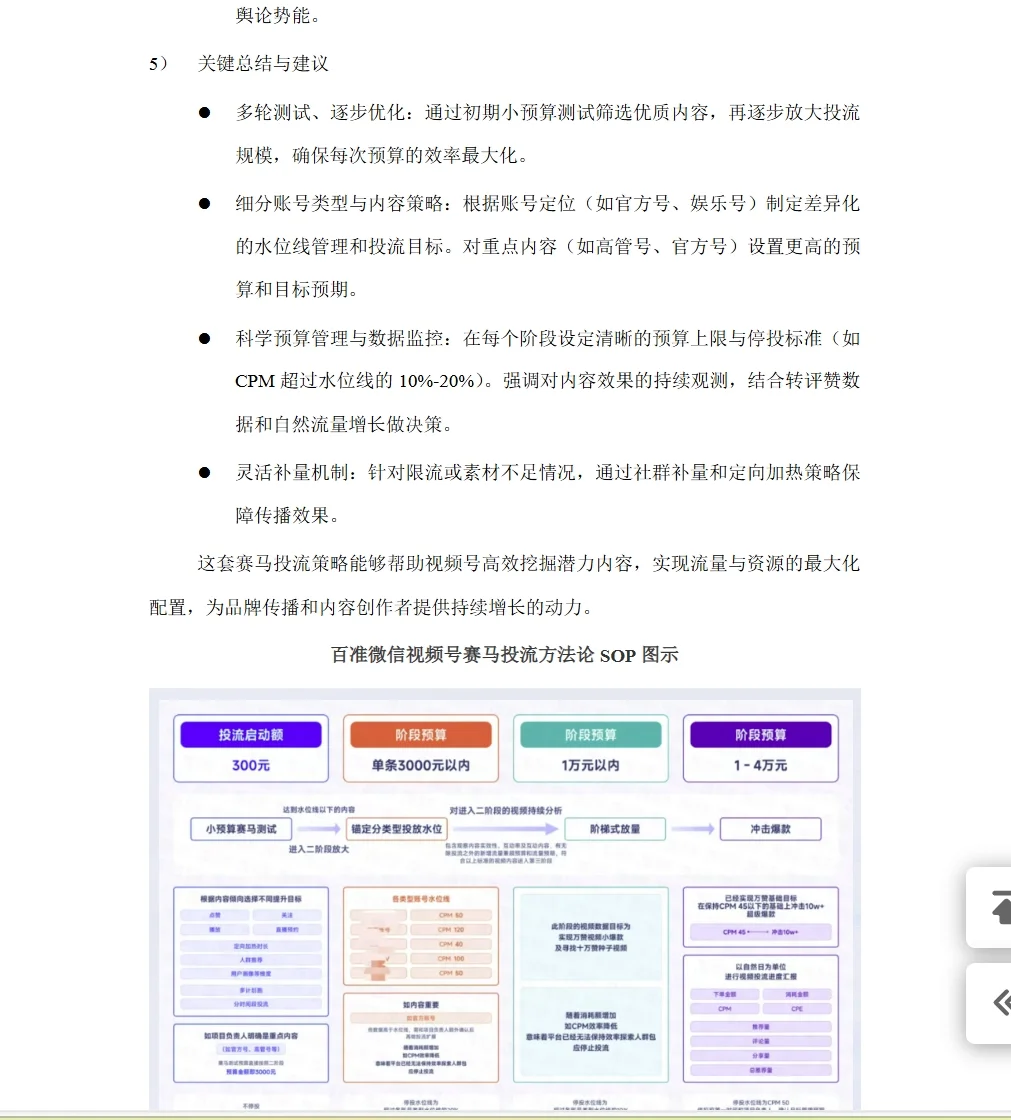Select the 直播预约 option
This screenshot has height=1120, width=1011.
click(287, 929)
